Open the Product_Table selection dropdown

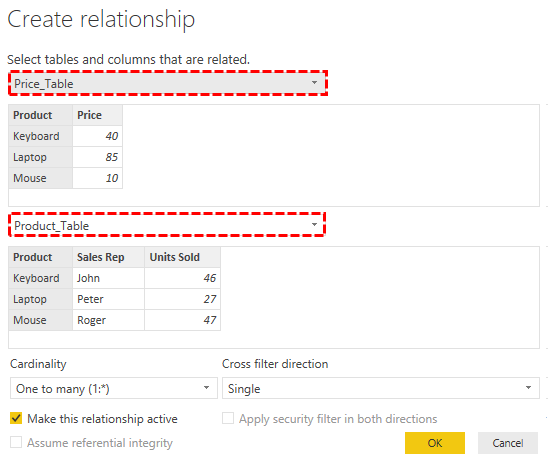pyautogui.click(x=167, y=225)
